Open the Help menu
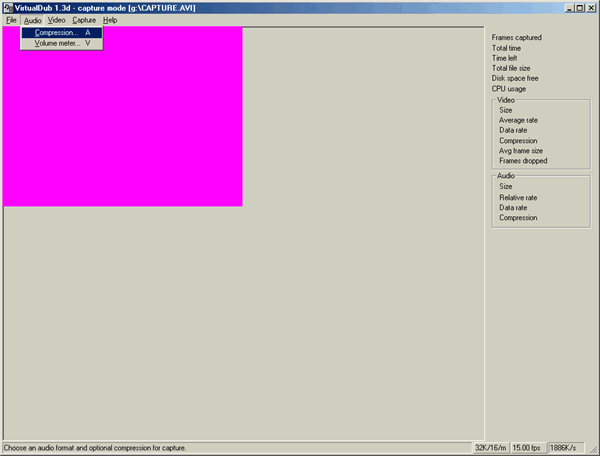The height and width of the screenshot is (456, 600). 110,20
